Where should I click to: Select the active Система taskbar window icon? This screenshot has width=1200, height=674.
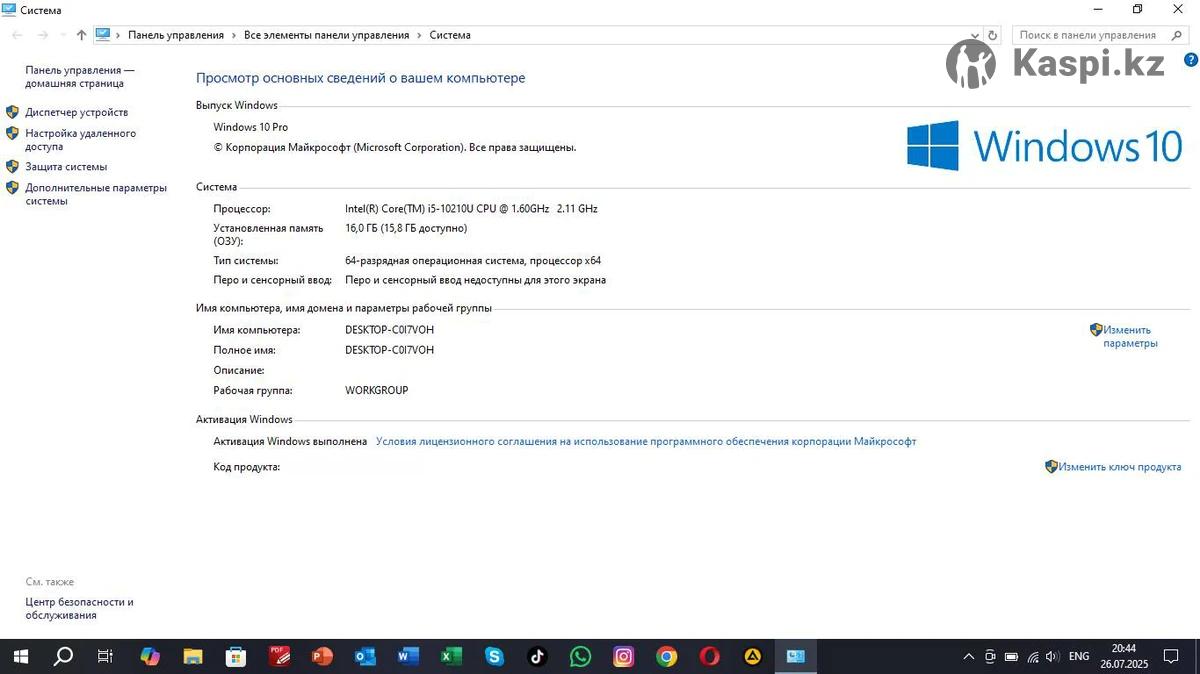[796, 657]
